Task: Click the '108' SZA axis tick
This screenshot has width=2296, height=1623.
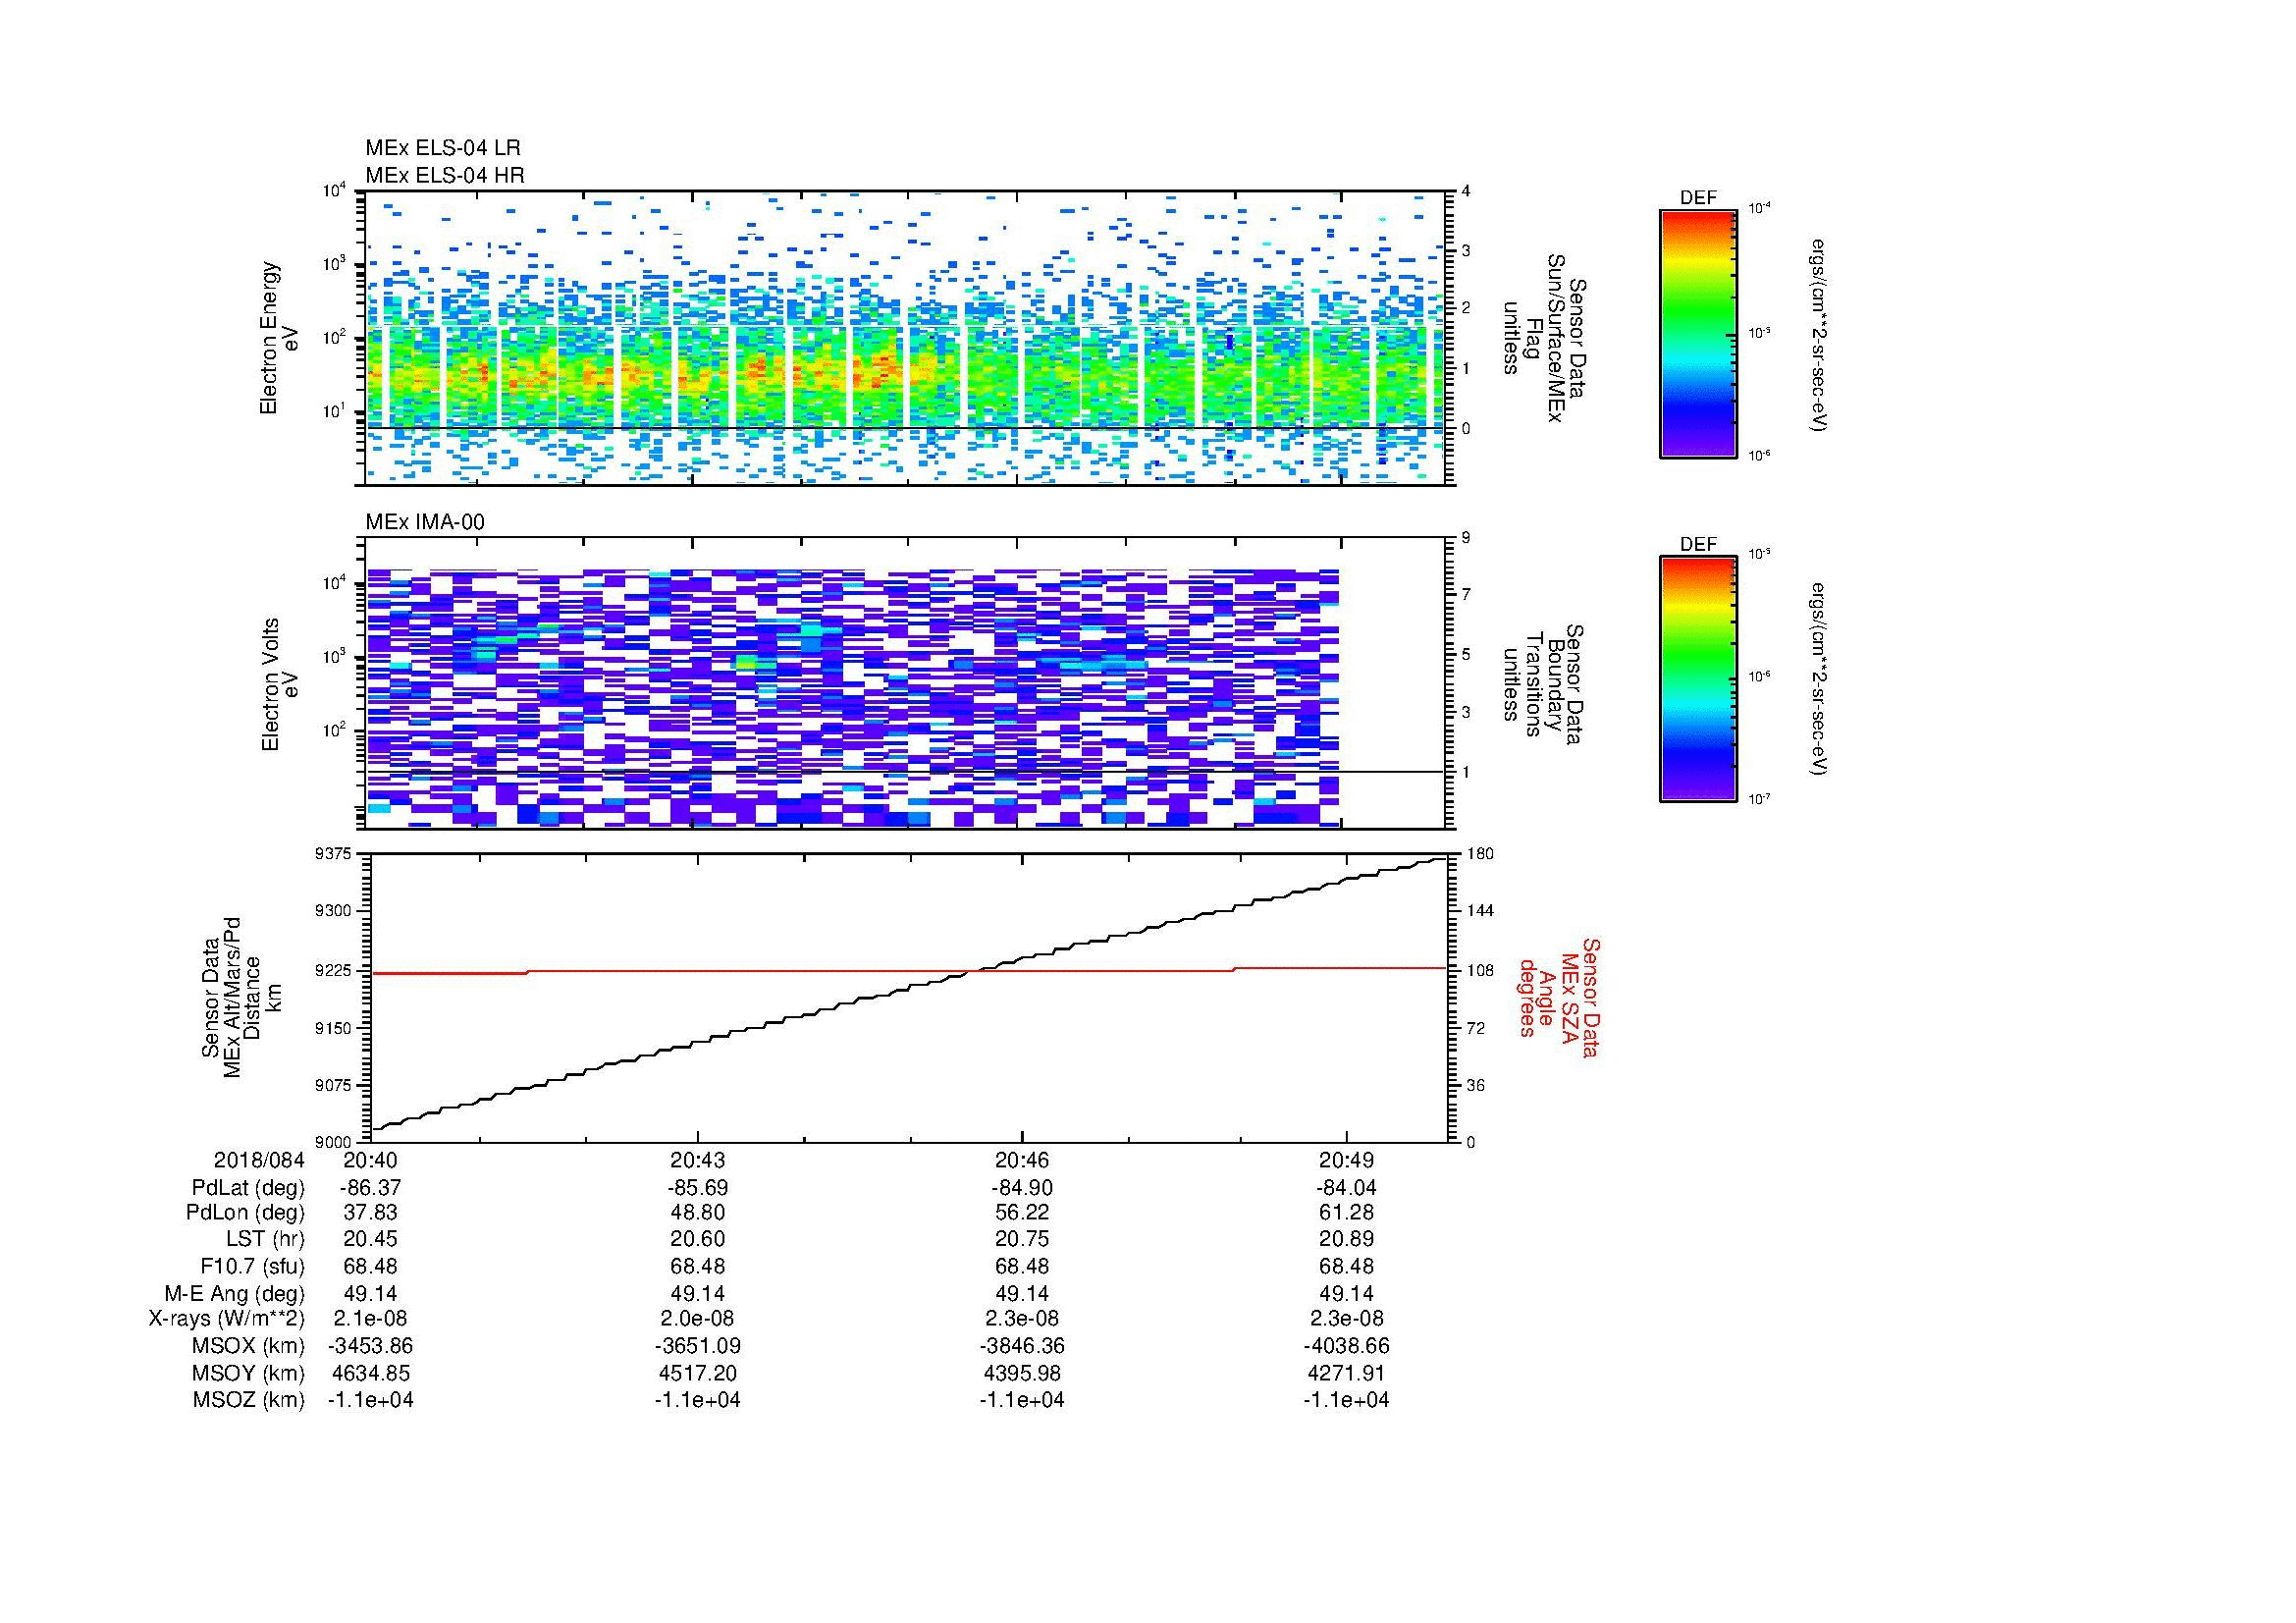Action: click(1480, 970)
